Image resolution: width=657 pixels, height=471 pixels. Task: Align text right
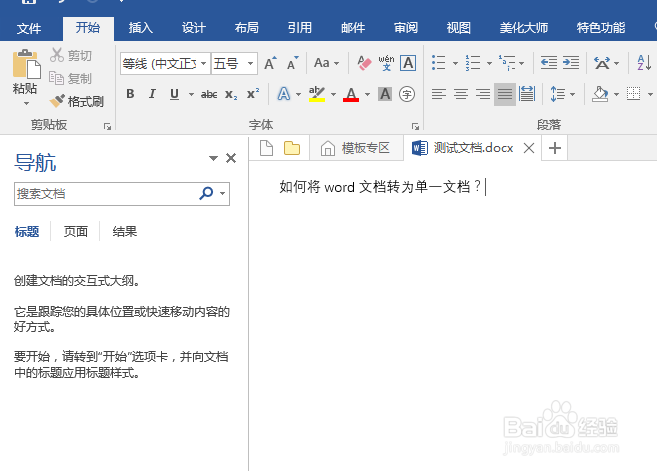pyautogui.click(x=483, y=94)
